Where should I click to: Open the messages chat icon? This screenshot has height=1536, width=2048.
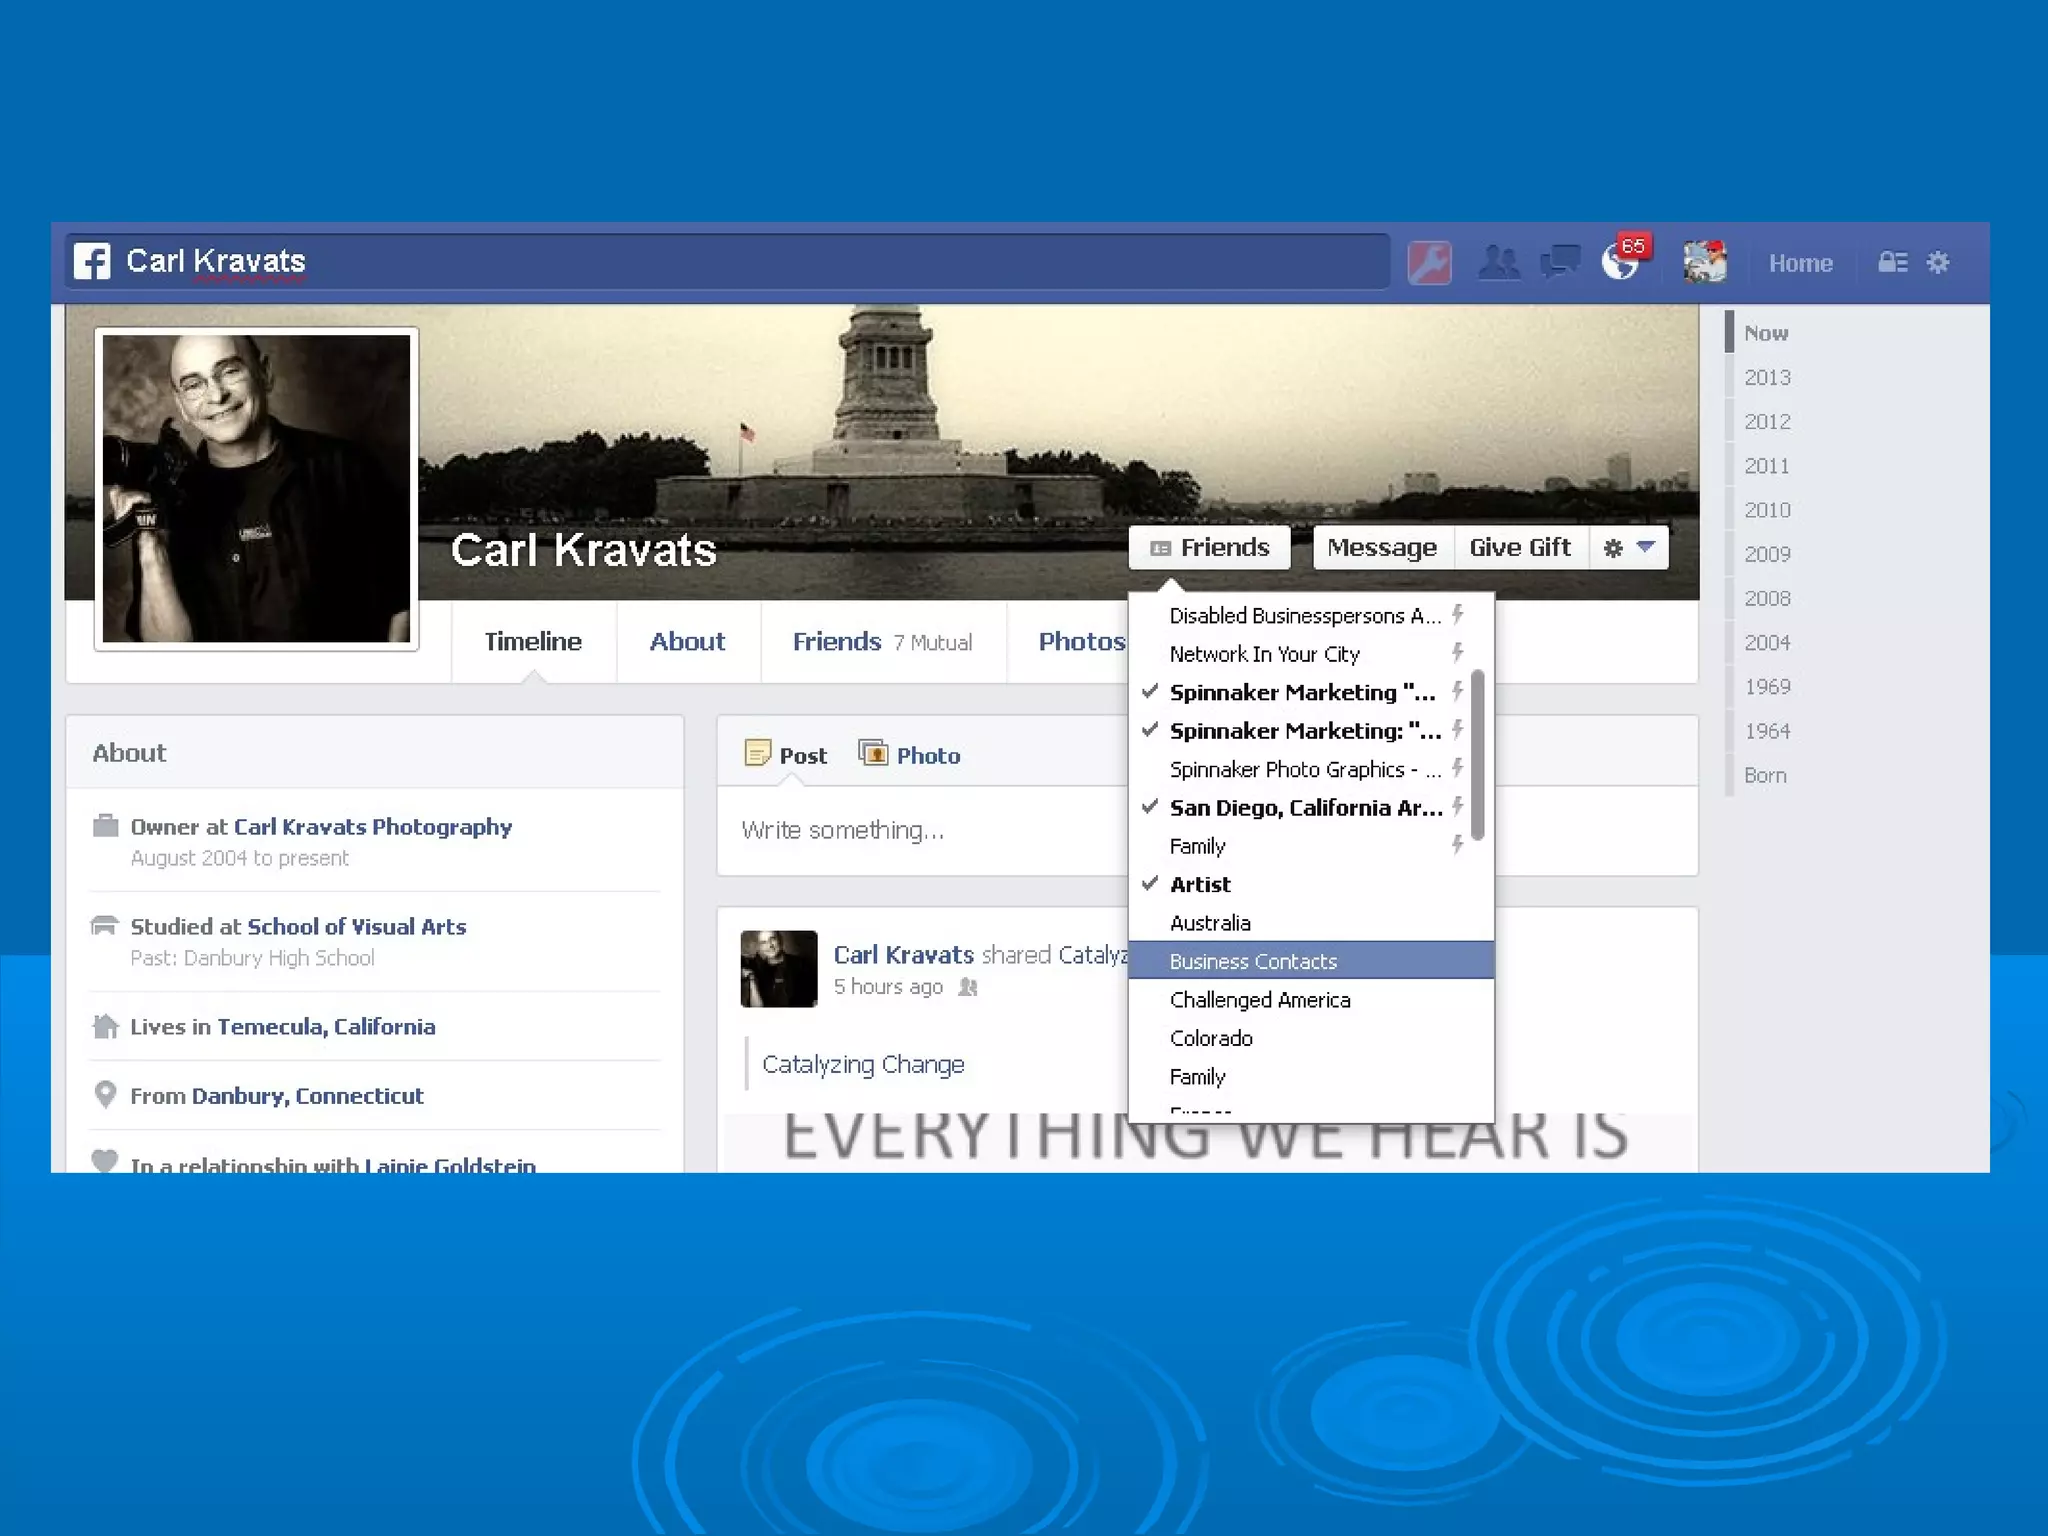pos(1559,263)
